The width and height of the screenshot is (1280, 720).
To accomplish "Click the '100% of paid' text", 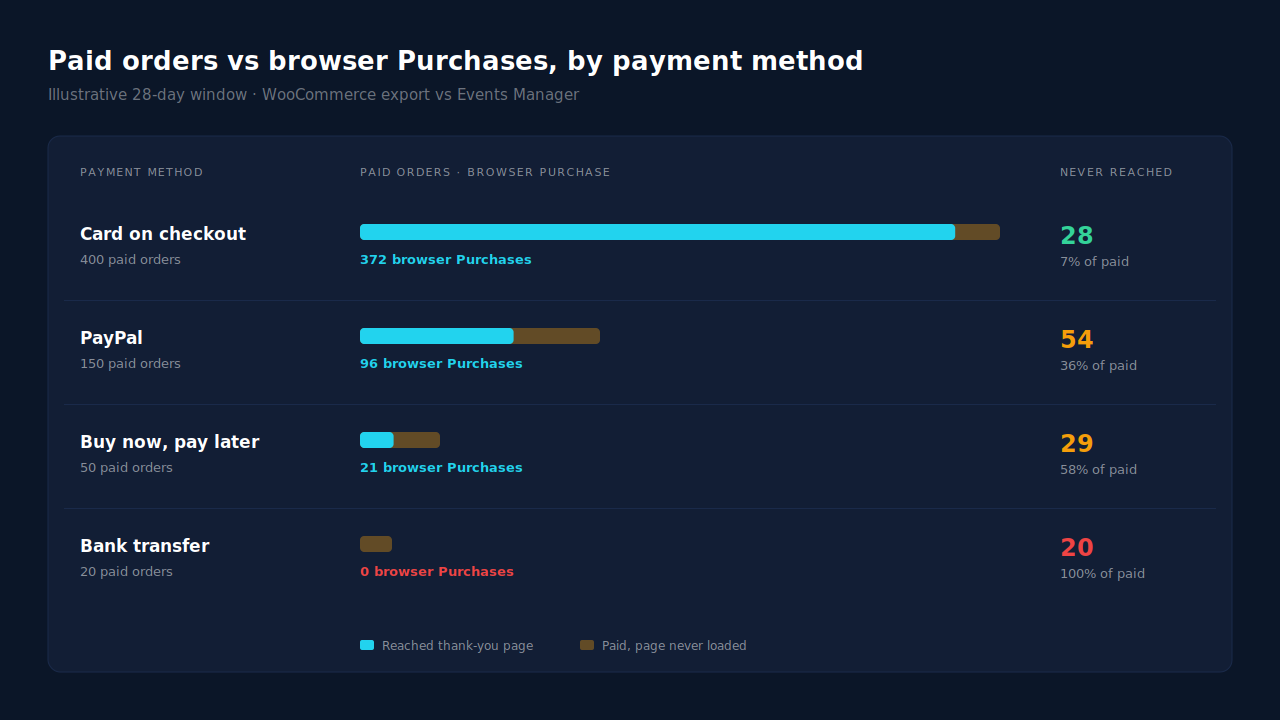I will pyautogui.click(x=1102, y=574).
